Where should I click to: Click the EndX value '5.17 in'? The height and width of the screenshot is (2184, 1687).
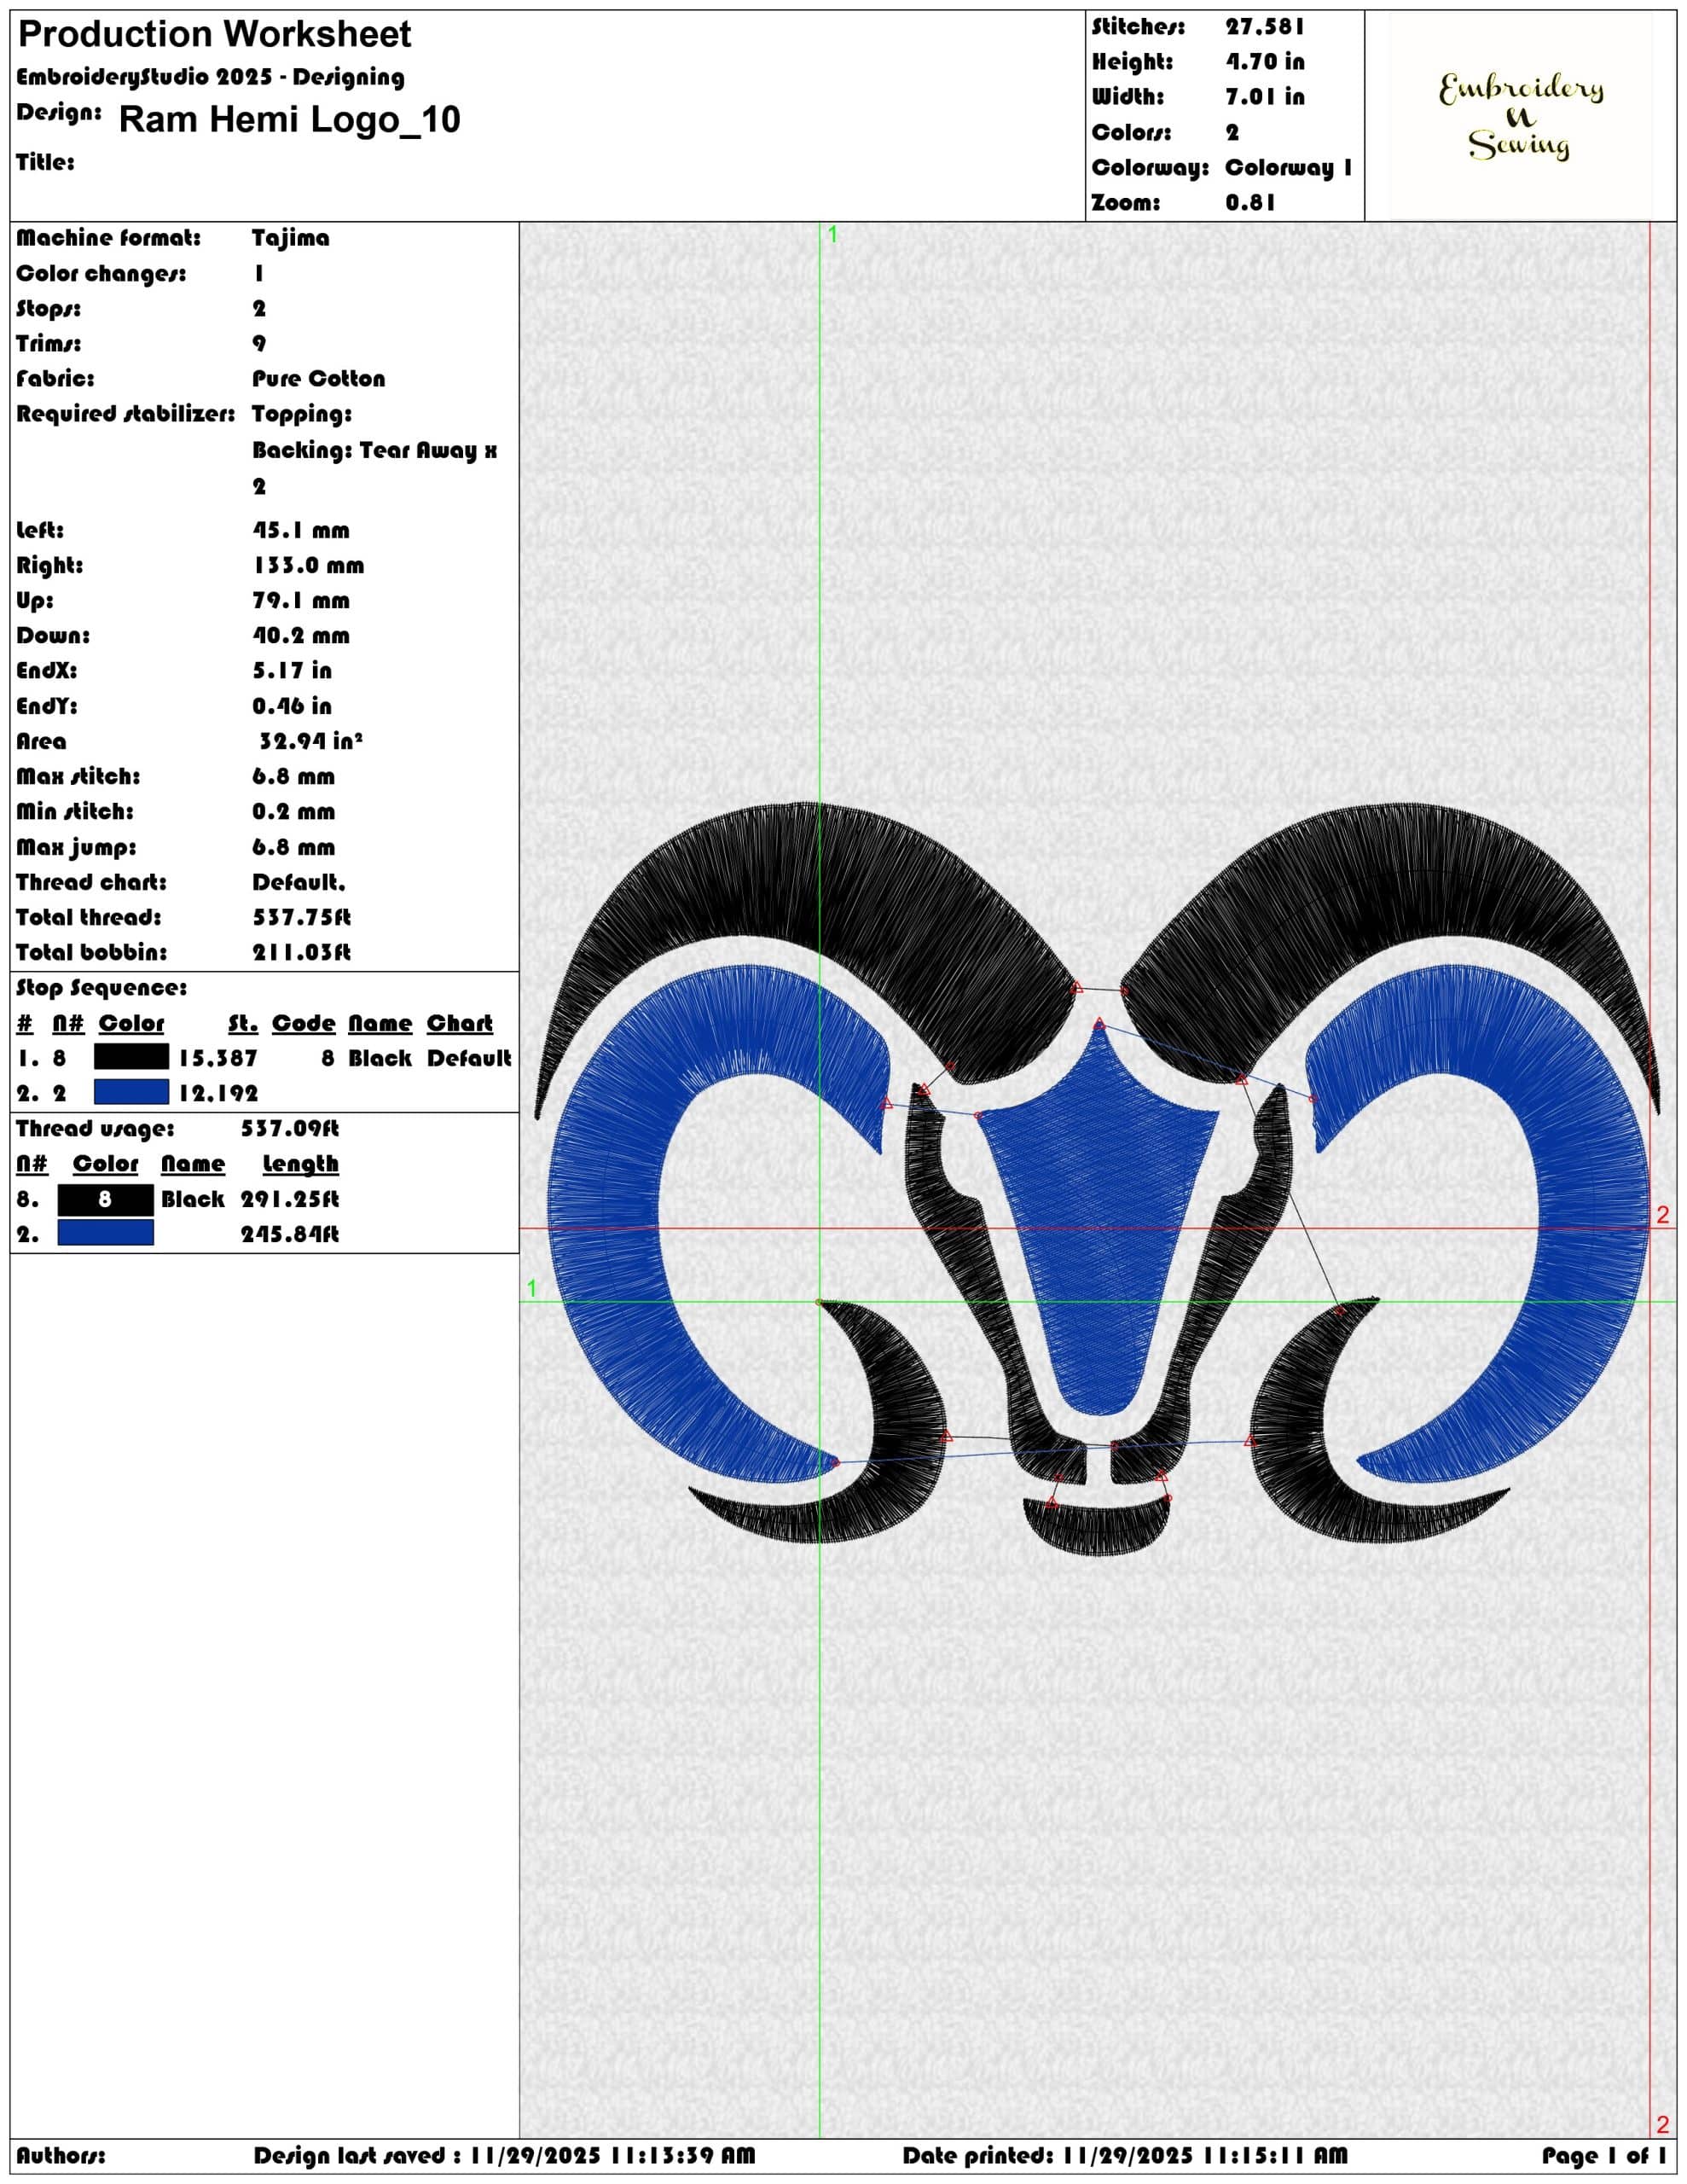tap(292, 671)
